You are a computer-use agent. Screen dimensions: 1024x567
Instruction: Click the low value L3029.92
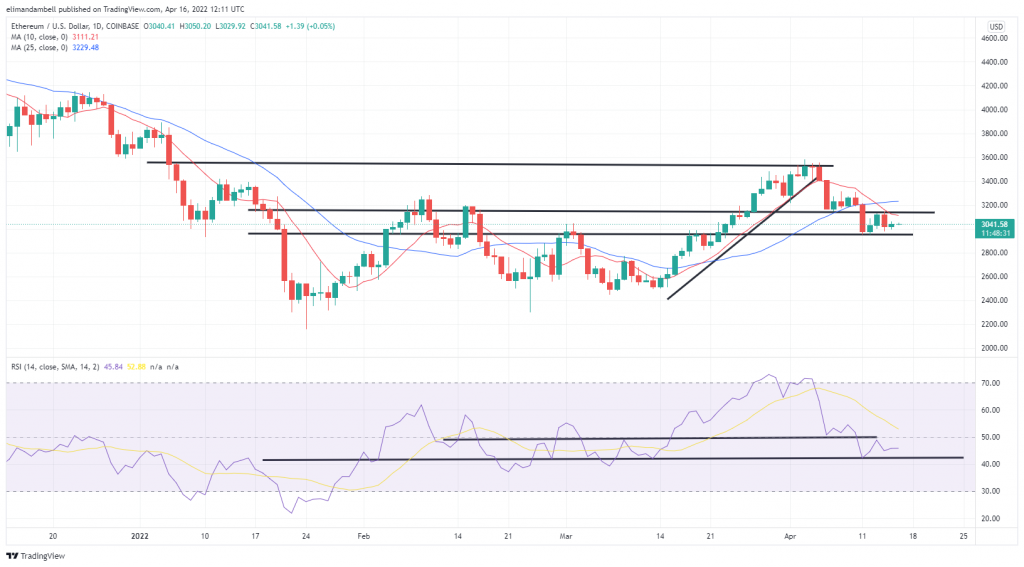click(x=231, y=27)
